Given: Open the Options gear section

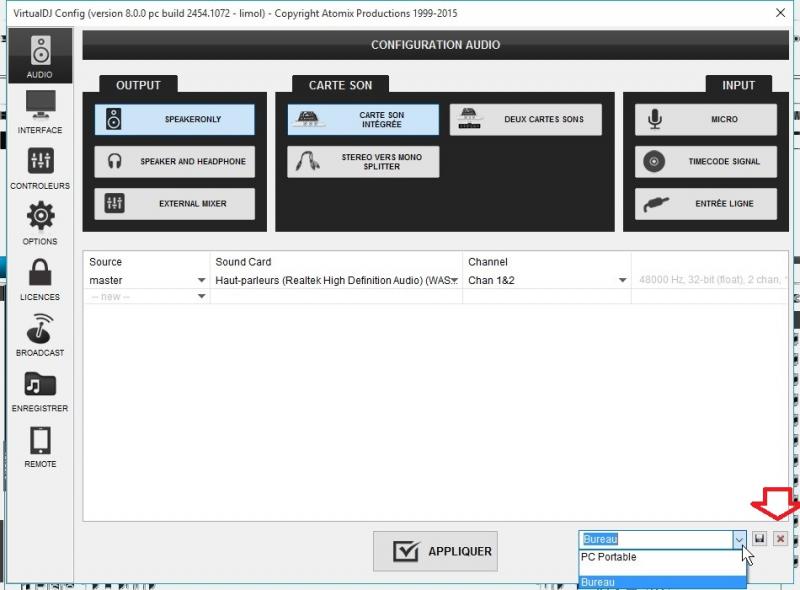Looking at the screenshot, I should 40,222.
